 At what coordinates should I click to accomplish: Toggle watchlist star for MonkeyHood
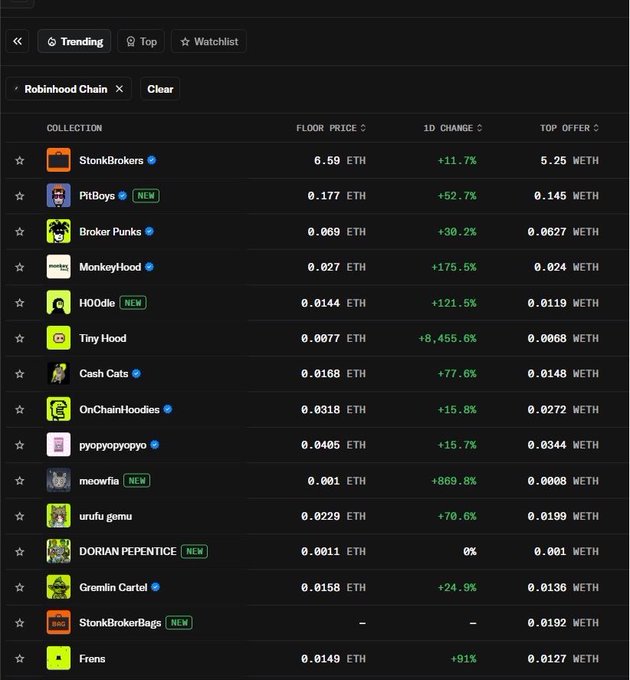(20, 267)
